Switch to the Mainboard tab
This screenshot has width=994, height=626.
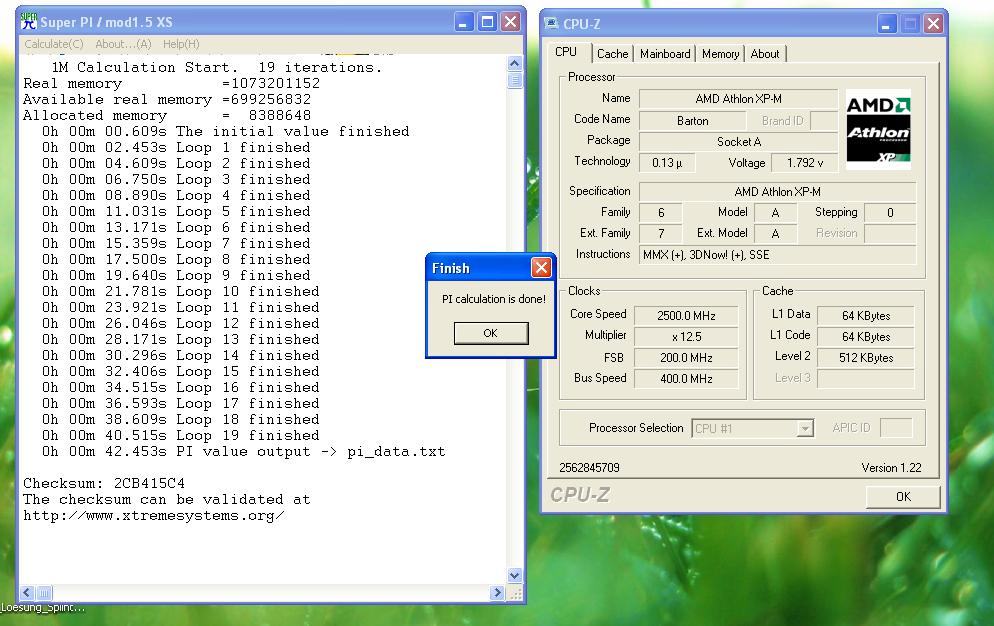coord(665,54)
